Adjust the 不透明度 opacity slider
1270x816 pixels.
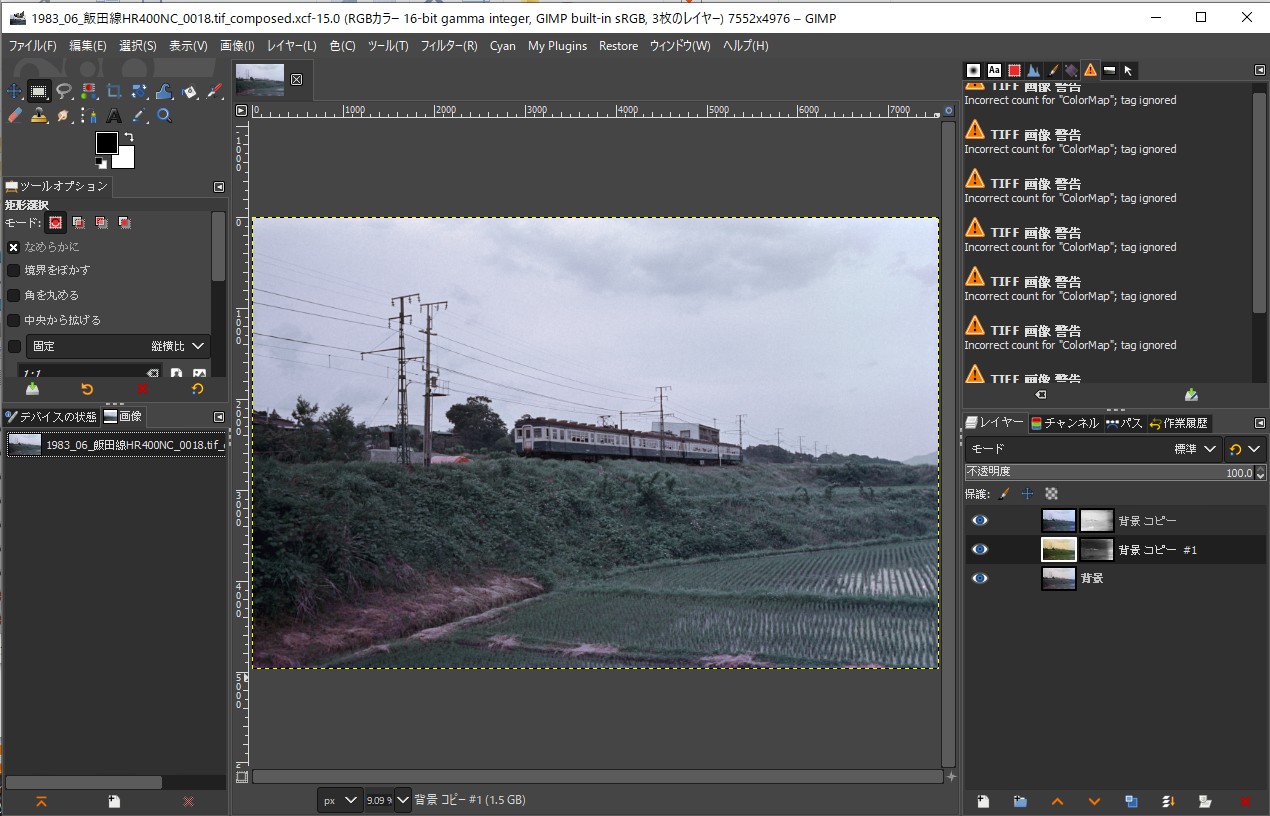coord(1109,472)
